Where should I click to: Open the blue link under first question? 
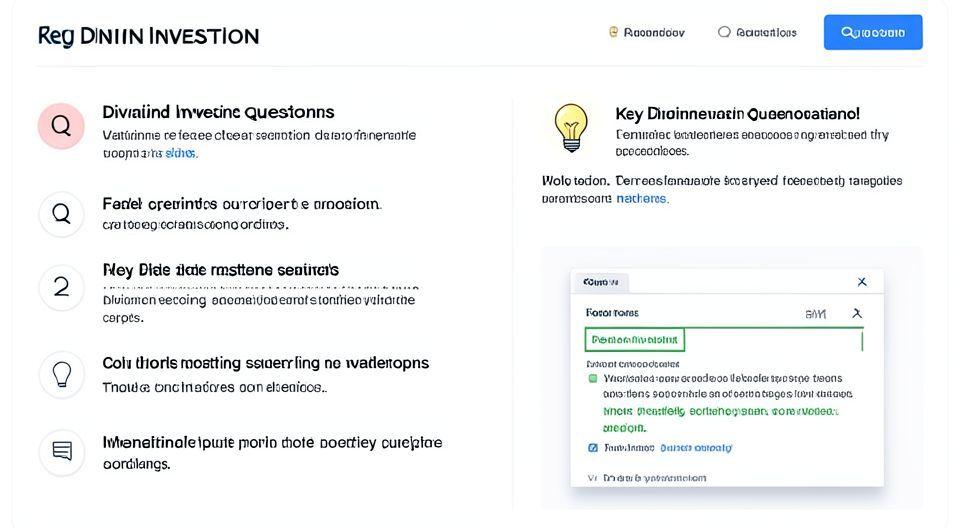pyautogui.click(x=181, y=154)
